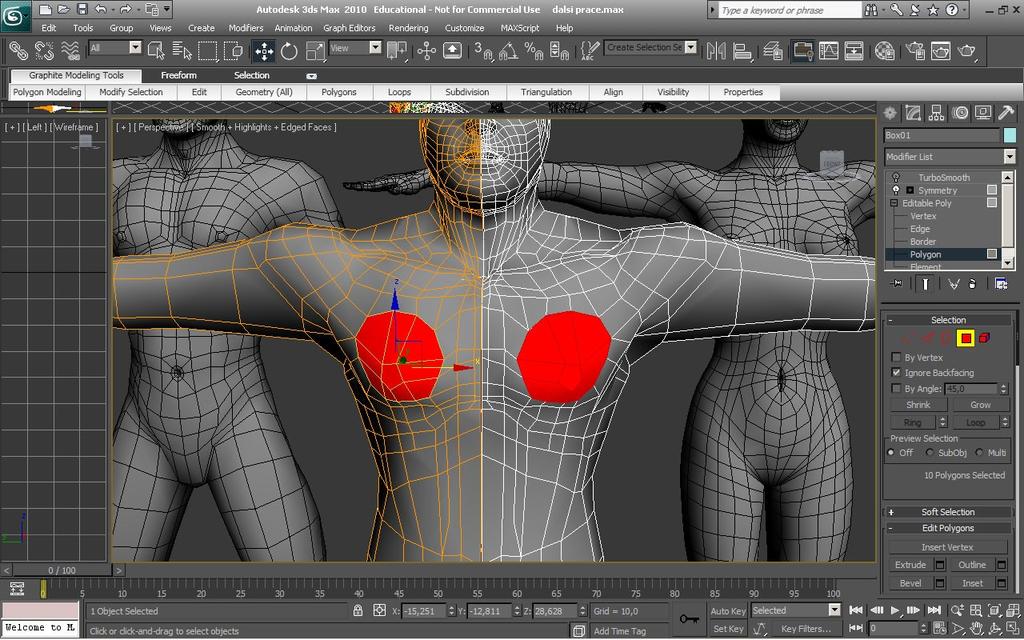Toggle Symmetry modifier lightbulb
Image resolution: width=1024 pixels, height=640 pixels.
(896, 190)
